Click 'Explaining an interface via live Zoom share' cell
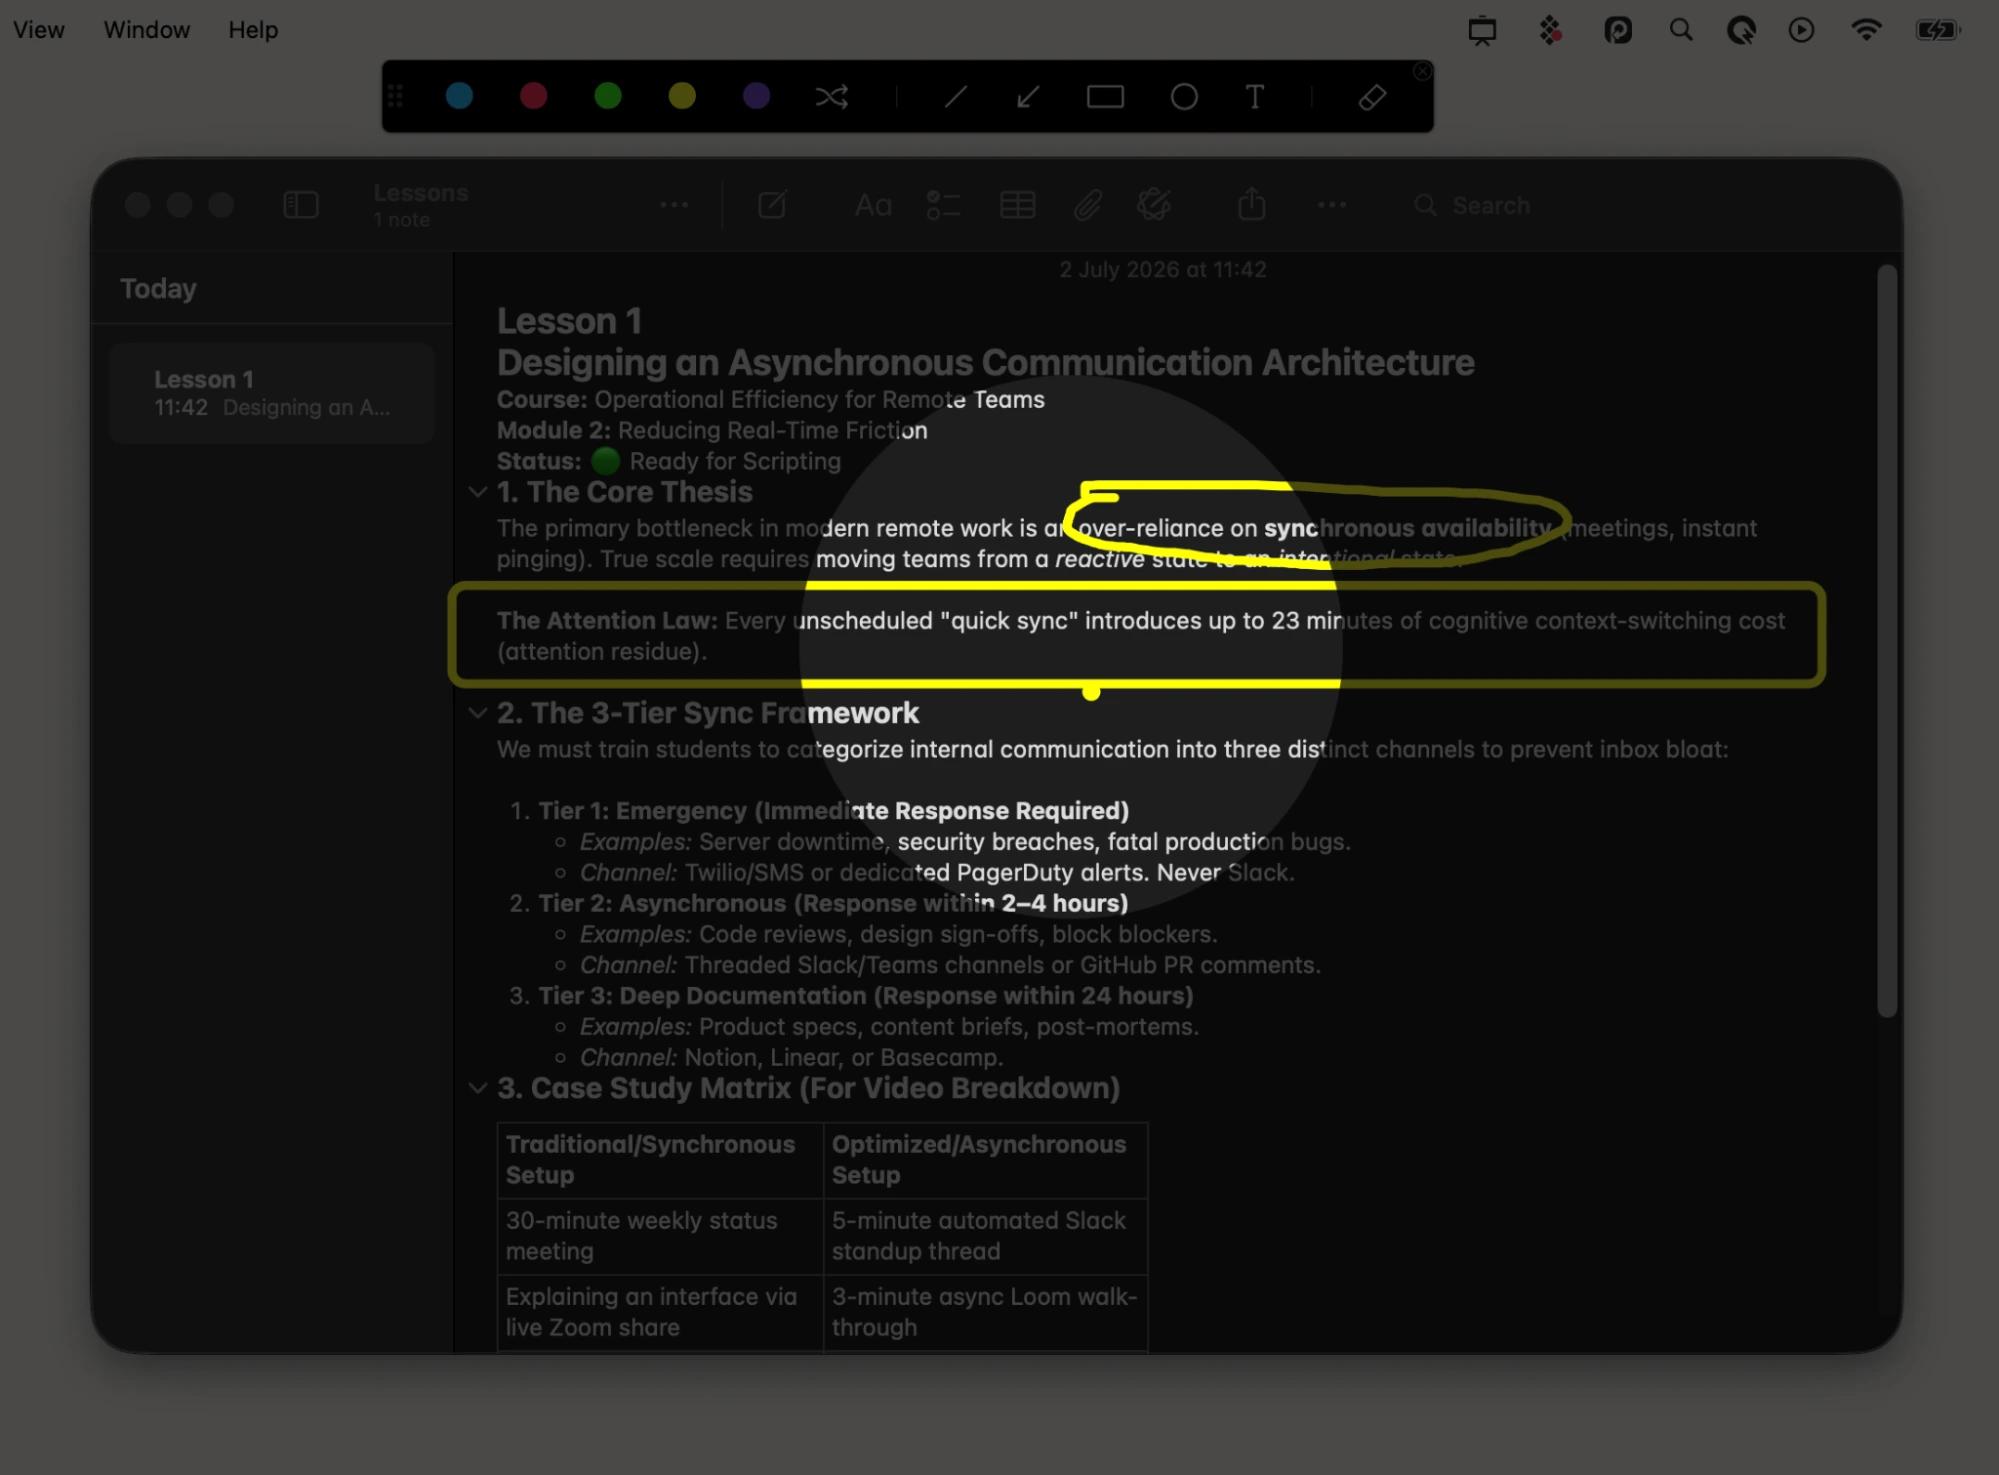Screen dimensions: 1999x1475 (660, 1312)
